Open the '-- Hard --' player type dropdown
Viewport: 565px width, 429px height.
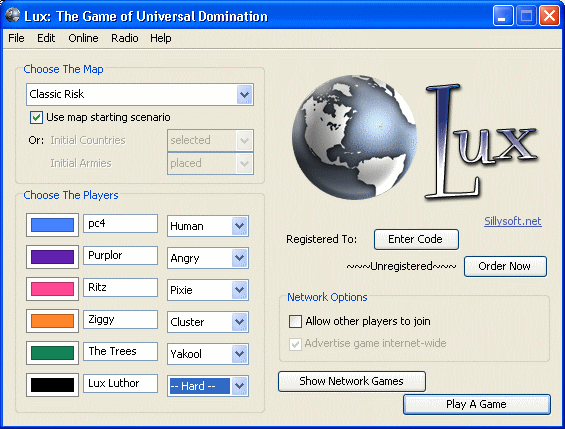point(208,386)
